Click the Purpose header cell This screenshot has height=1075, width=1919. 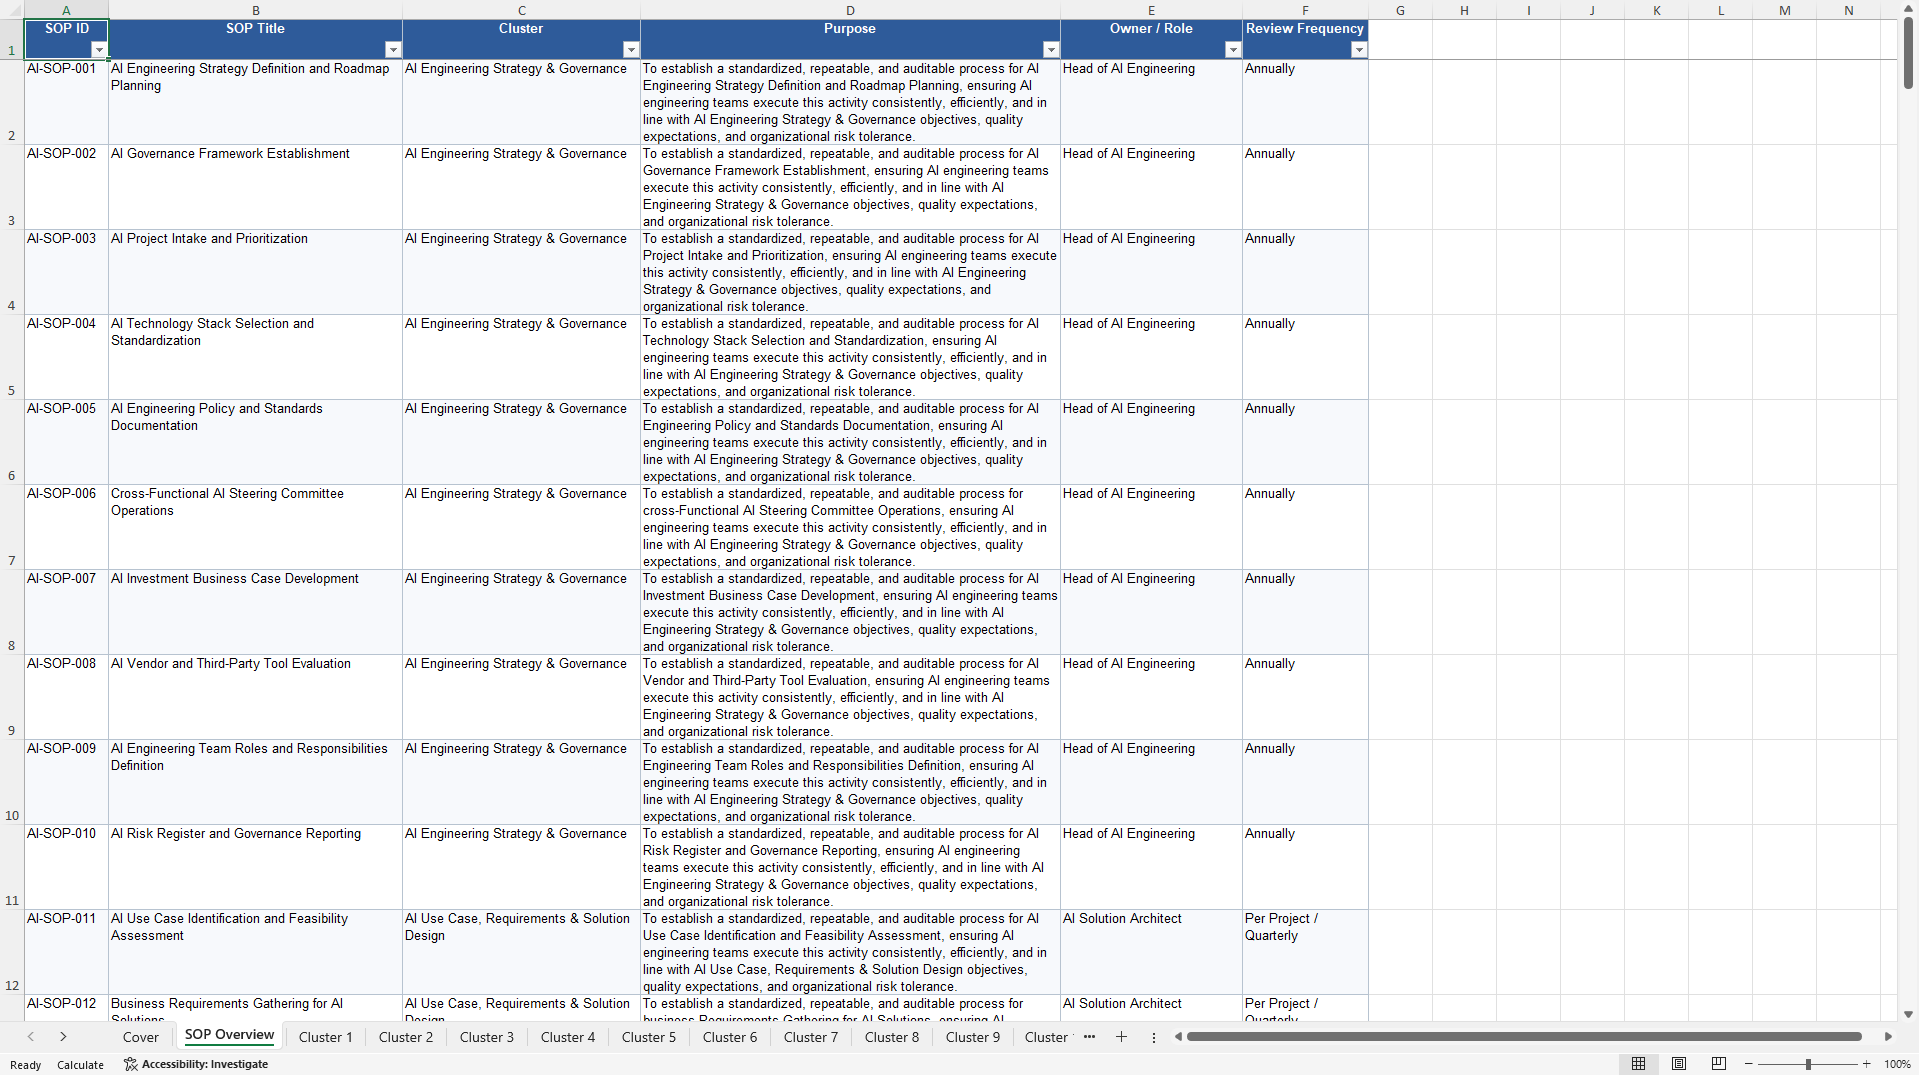[x=850, y=39]
